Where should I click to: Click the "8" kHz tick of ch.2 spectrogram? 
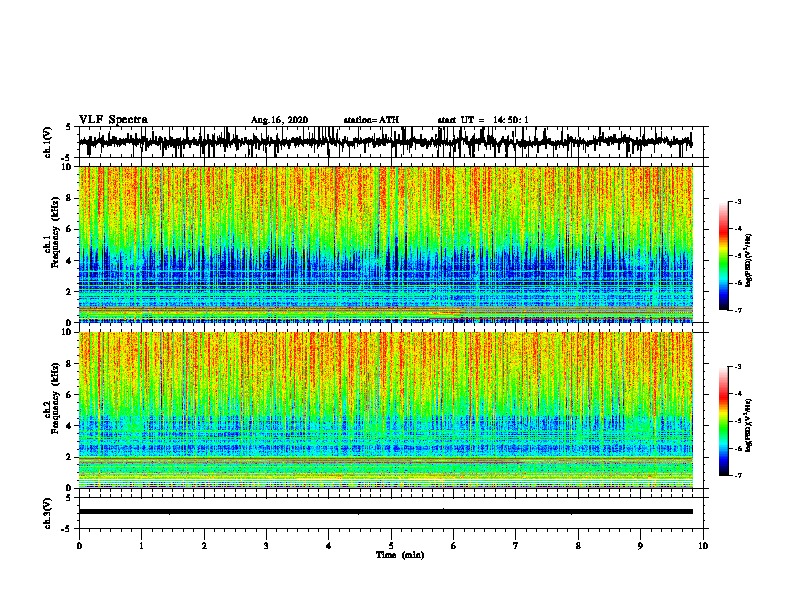[70, 364]
